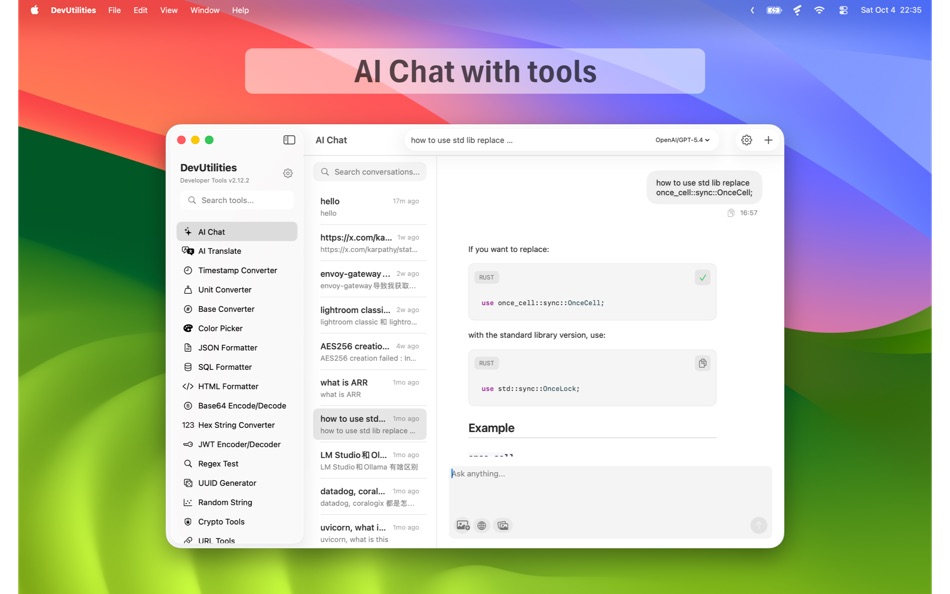Open the Apple menu
The image size is (950, 594).
pyautogui.click(x=35, y=10)
